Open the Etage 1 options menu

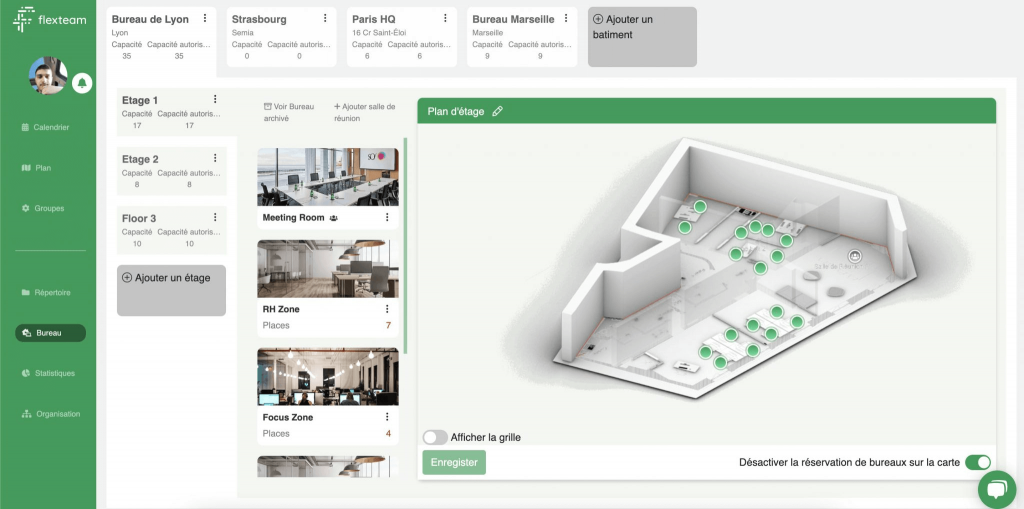tap(215, 99)
